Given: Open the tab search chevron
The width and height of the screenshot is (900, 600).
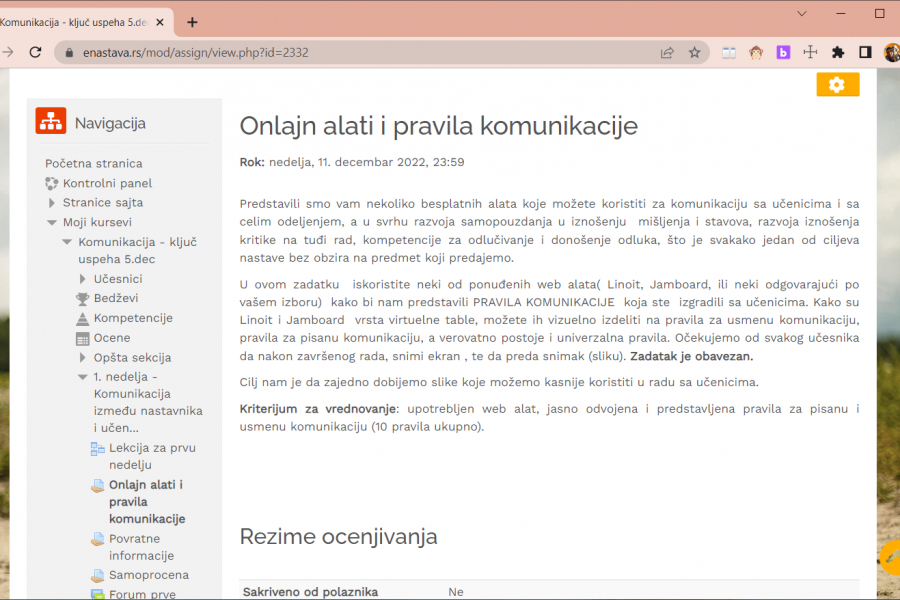Looking at the screenshot, I should tap(802, 14).
